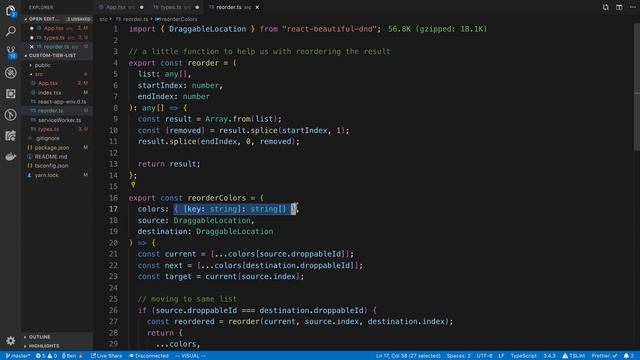
Task: Change the LF end of line sequence
Action: (501, 356)
